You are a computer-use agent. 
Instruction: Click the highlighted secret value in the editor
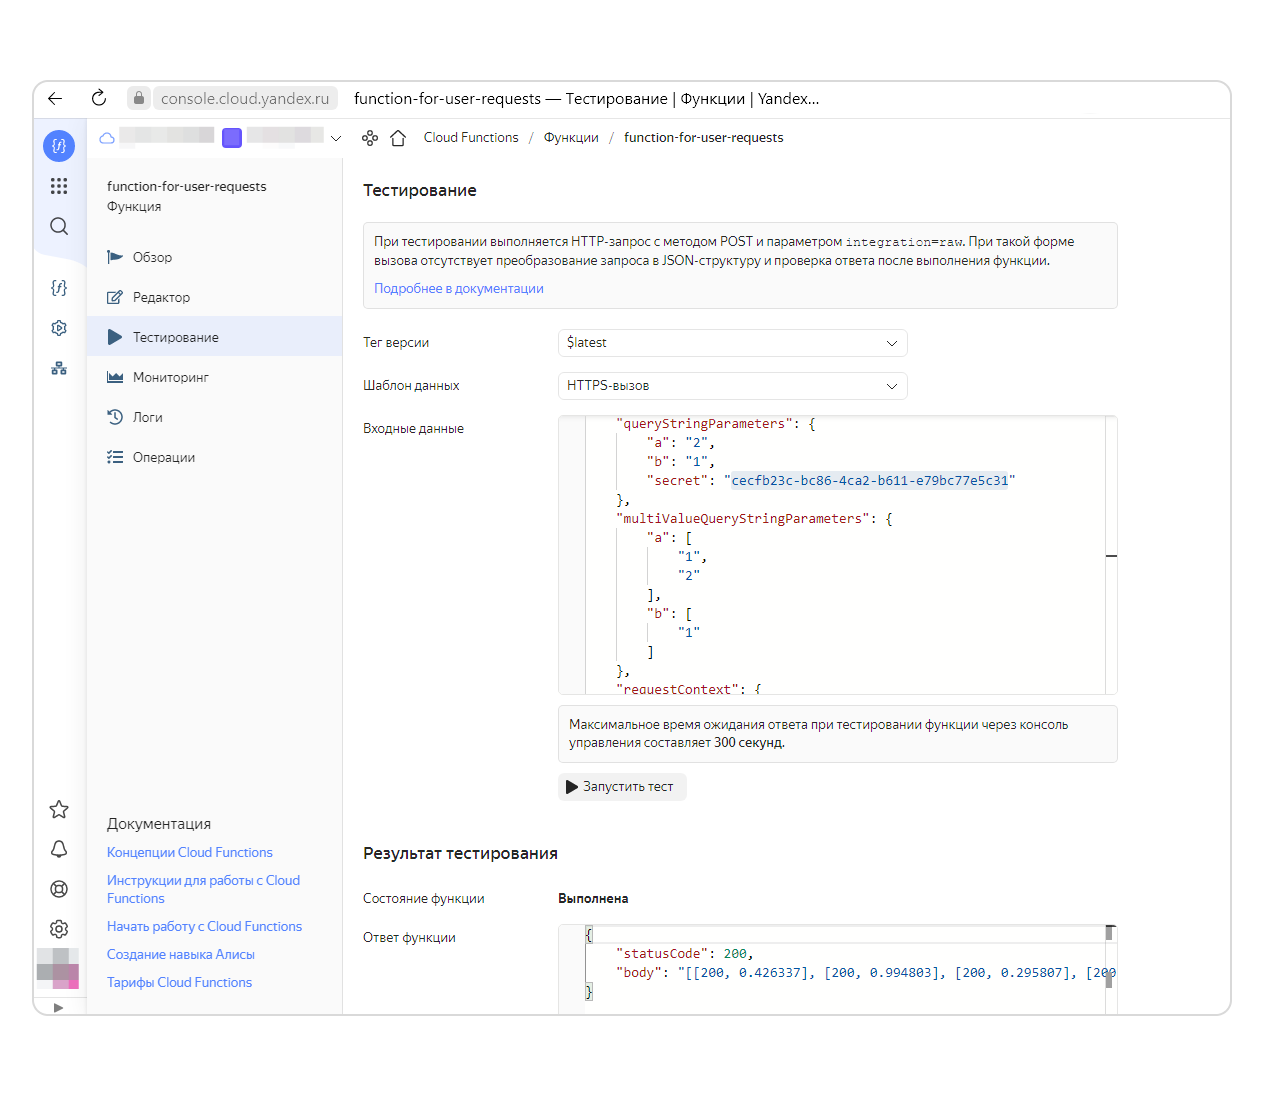[x=870, y=481]
